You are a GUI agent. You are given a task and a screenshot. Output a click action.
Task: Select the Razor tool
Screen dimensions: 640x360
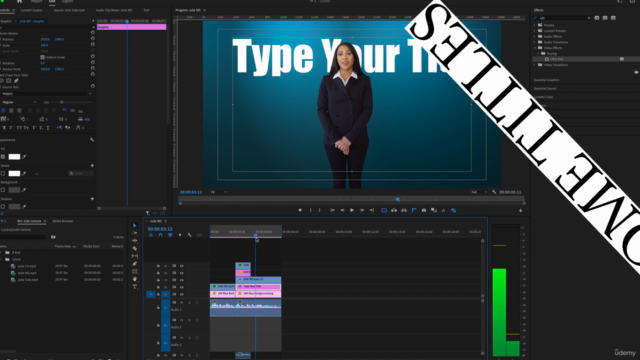pos(135,248)
